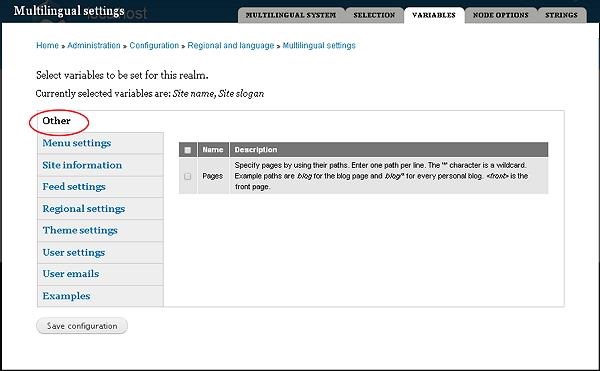Select the User emails vertical tab
This screenshot has width=600, height=371.
pyautogui.click(x=100, y=274)
